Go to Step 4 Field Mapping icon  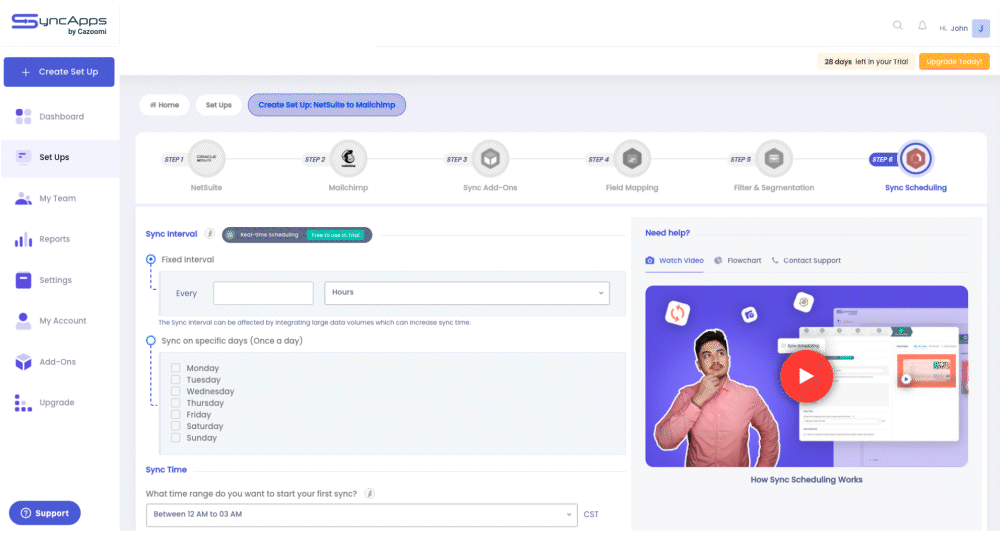point(632,158)
